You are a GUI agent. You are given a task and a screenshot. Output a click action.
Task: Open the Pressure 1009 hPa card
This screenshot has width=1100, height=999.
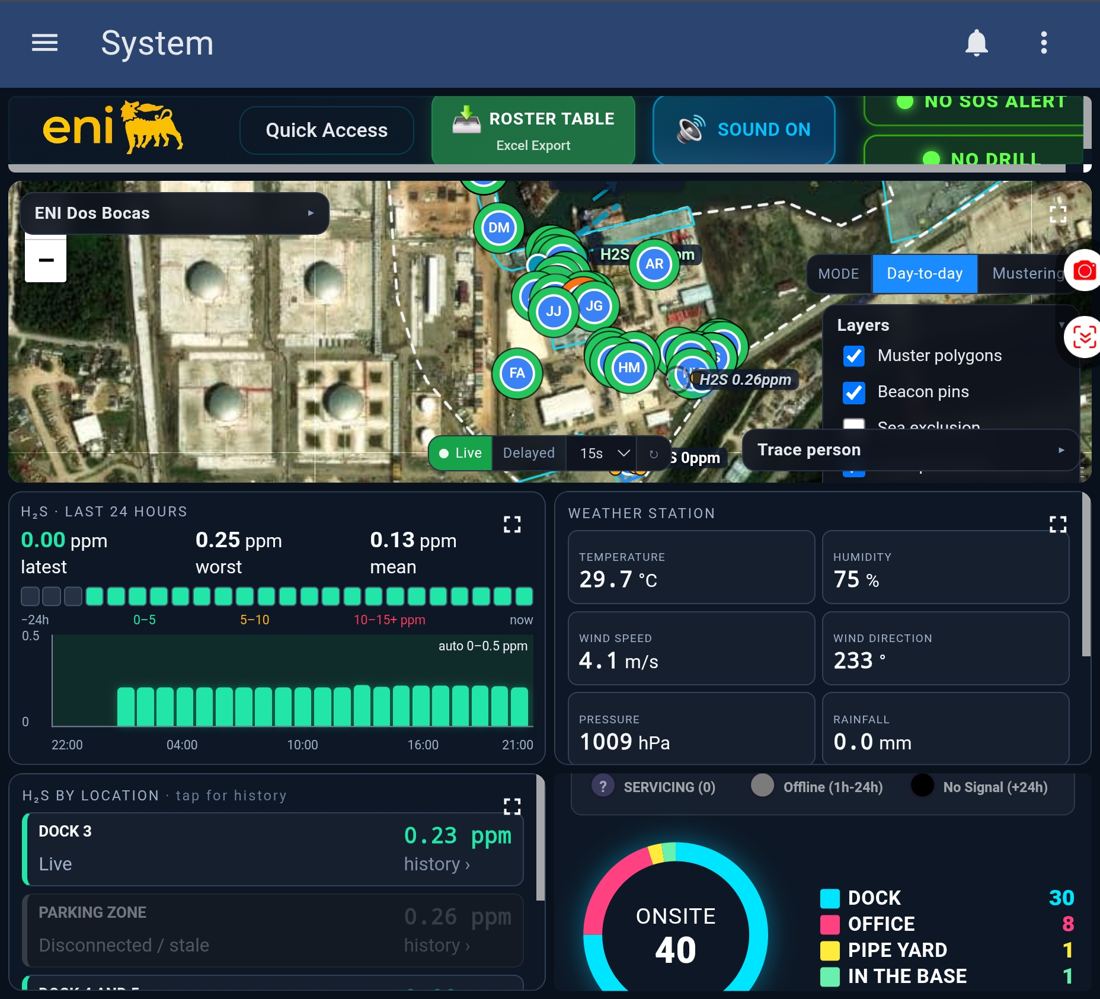point(691,728)
